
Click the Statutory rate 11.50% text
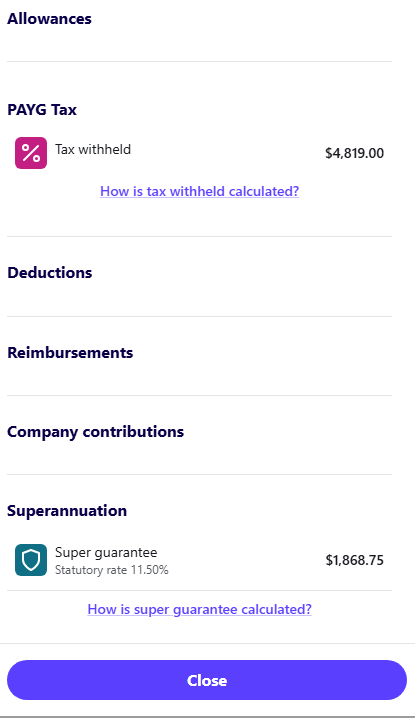pyautogui.click(x=112, y=570)
